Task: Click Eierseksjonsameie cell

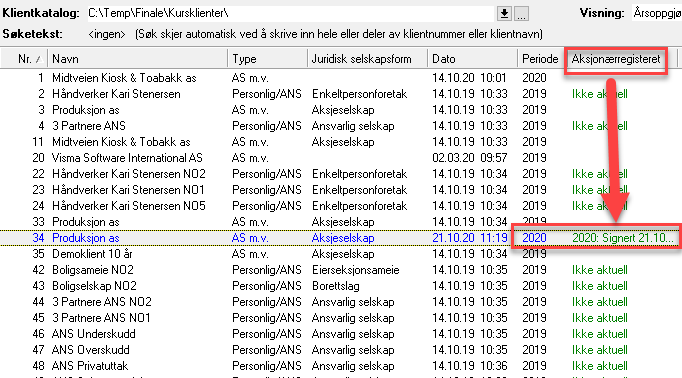Action: (355, 270)
